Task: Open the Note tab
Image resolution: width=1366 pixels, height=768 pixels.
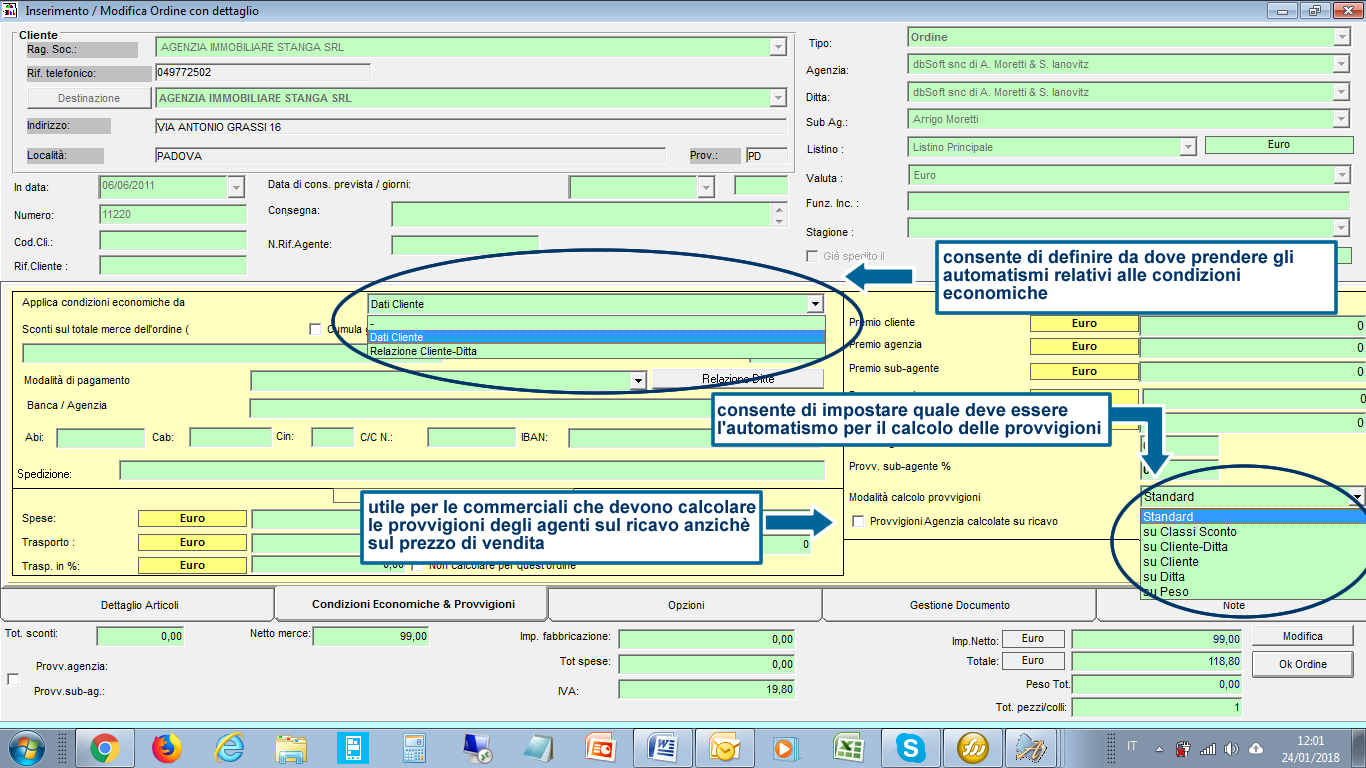Action: click(1233, 606)
